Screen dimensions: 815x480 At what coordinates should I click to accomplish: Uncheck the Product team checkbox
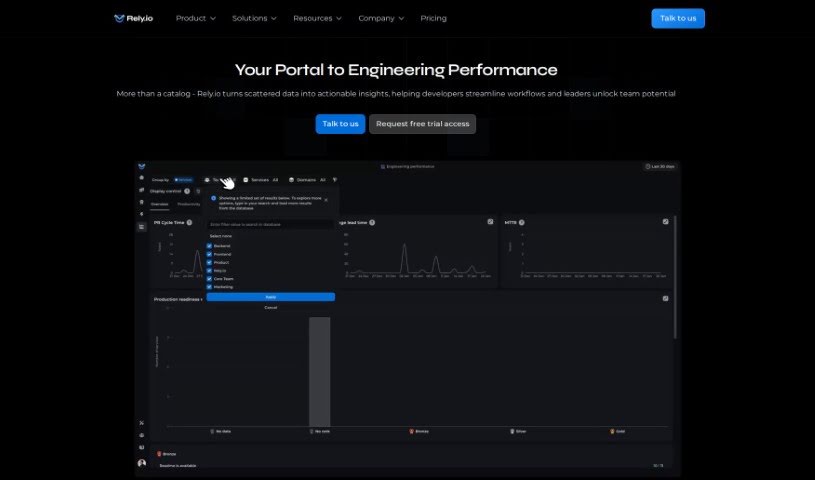209,263
